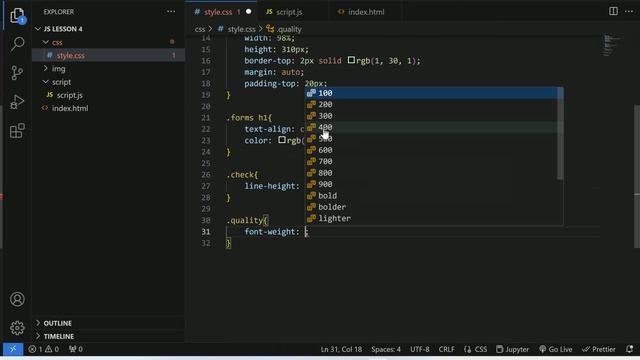Click Ln 31, Col 18 status
640x360 pixels.
tap(341, 349)
